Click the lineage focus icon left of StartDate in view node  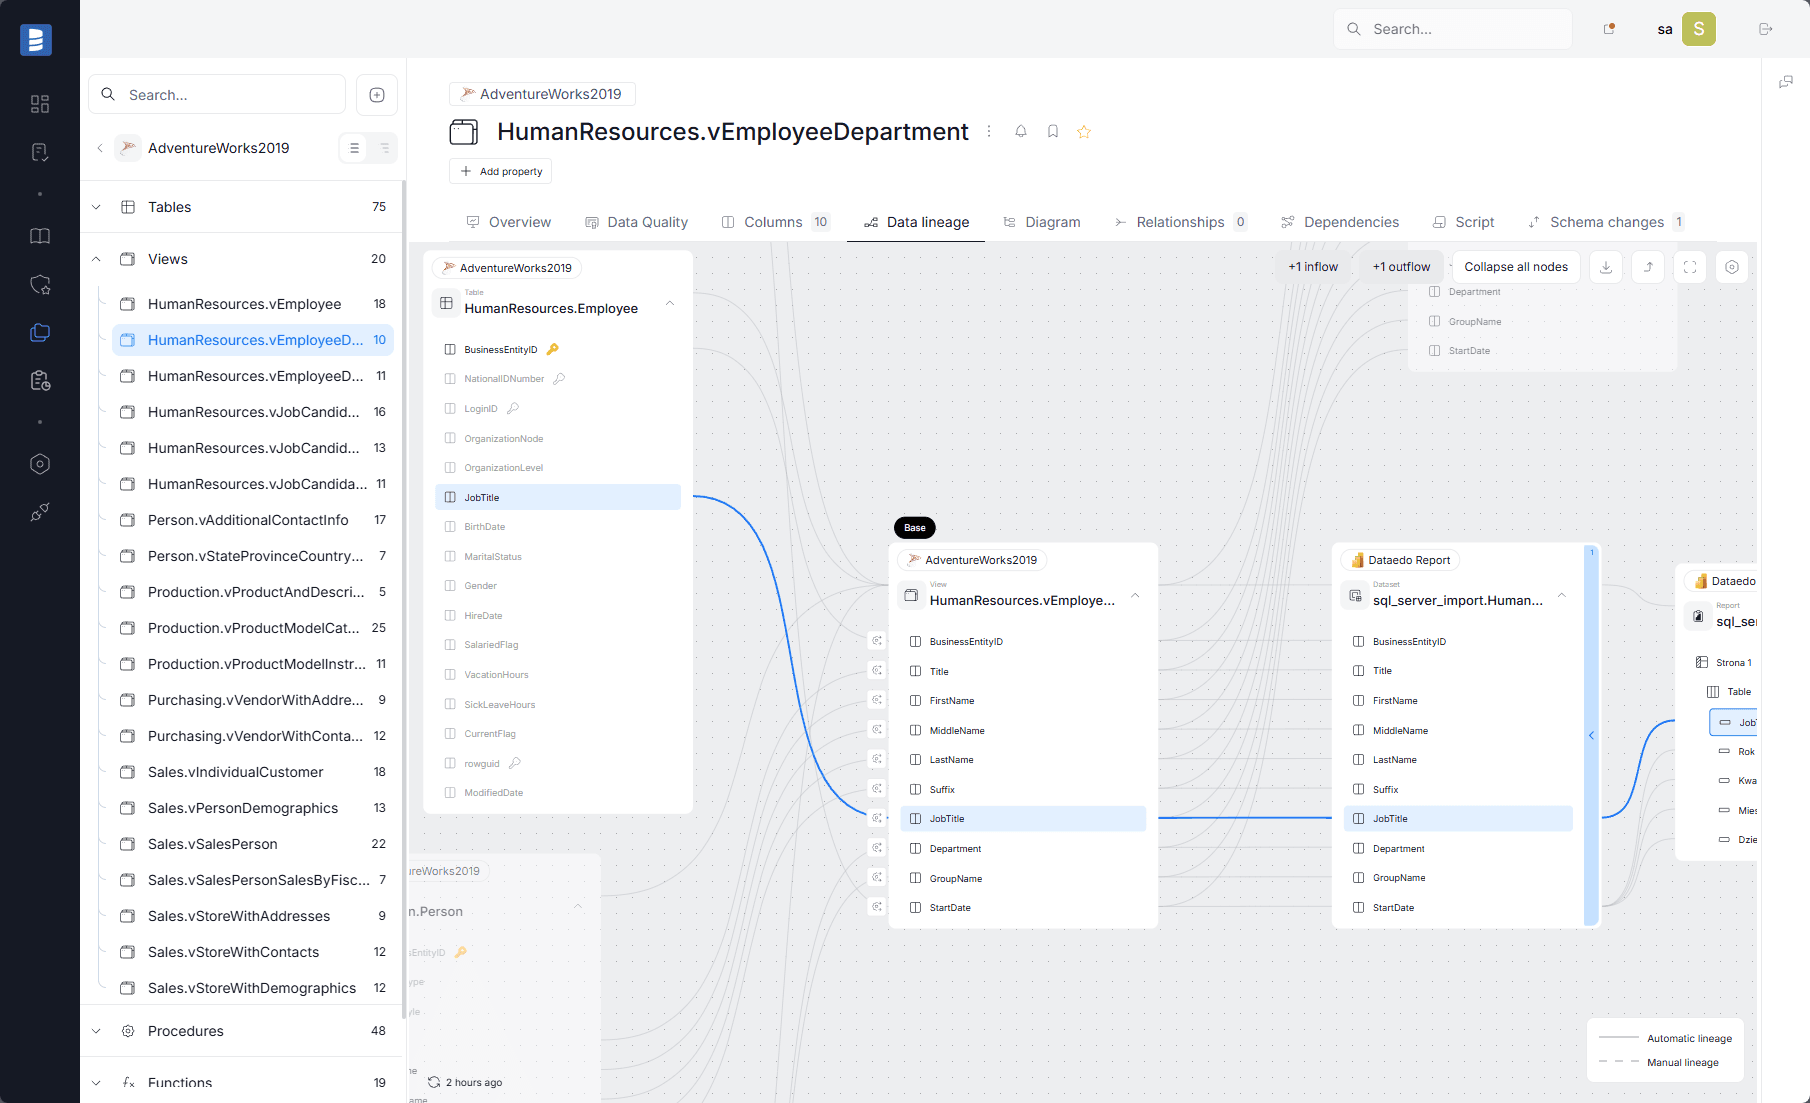coord(877,907)
